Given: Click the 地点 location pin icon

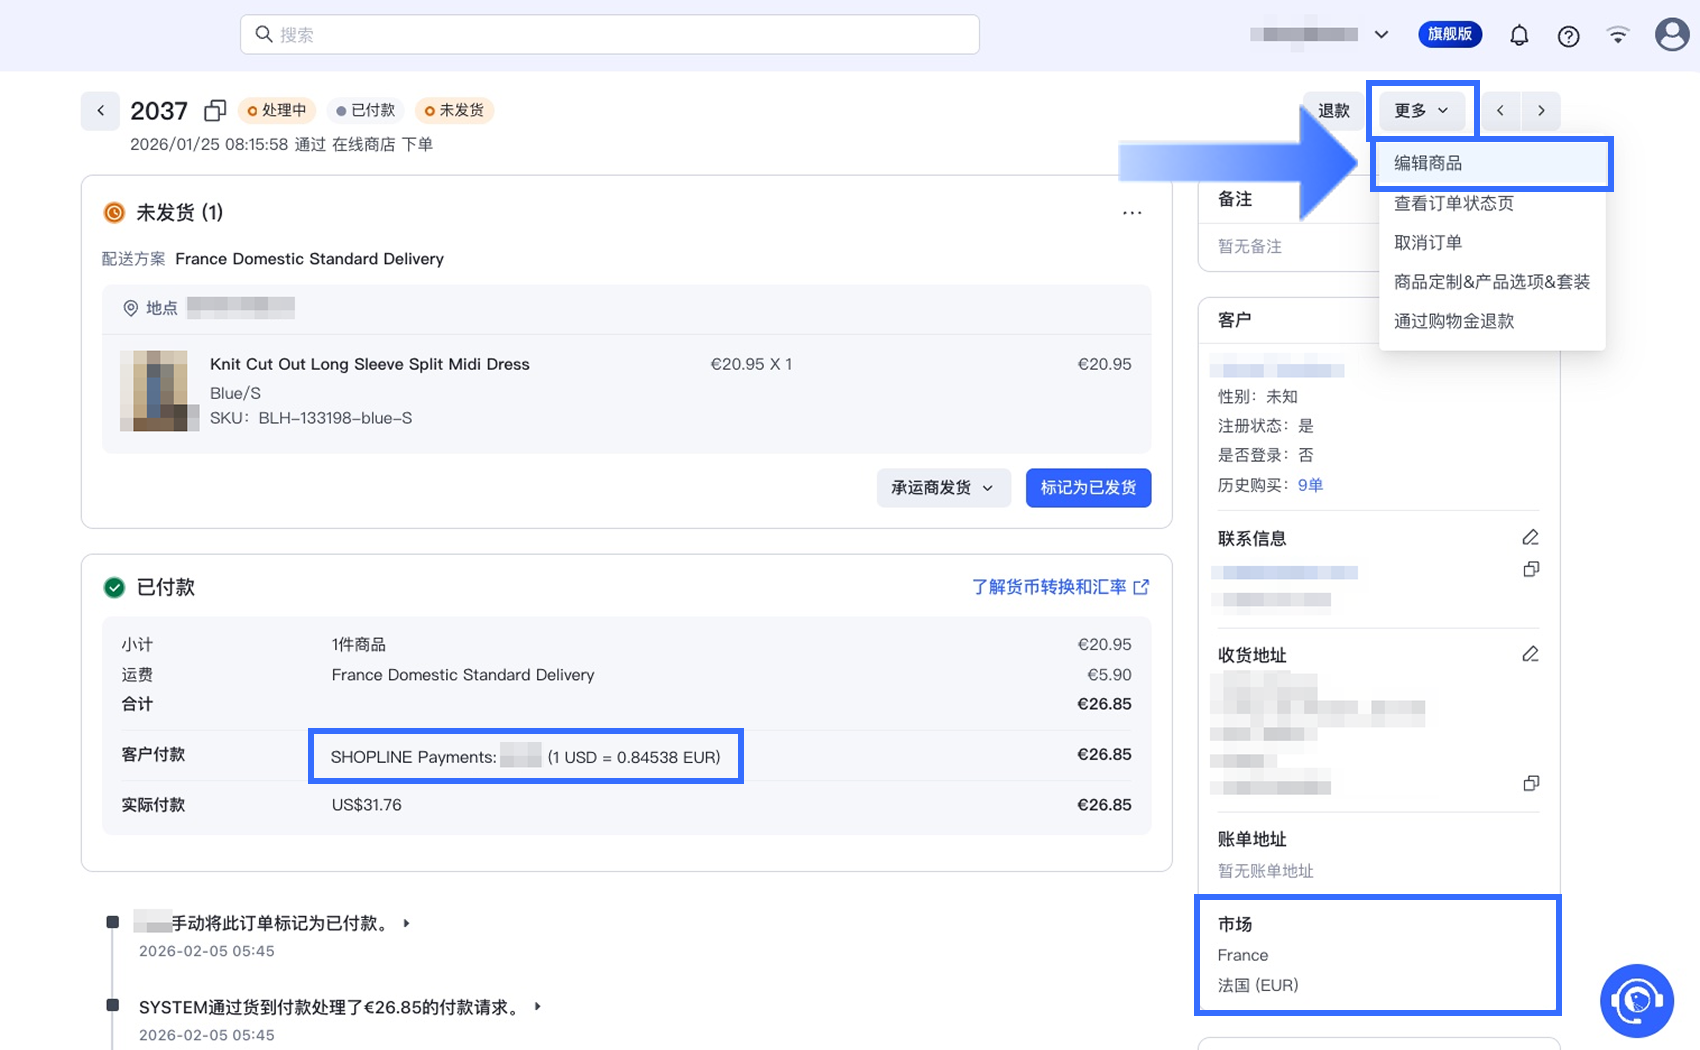Looking at the screenshot, I should click(130, 308).
